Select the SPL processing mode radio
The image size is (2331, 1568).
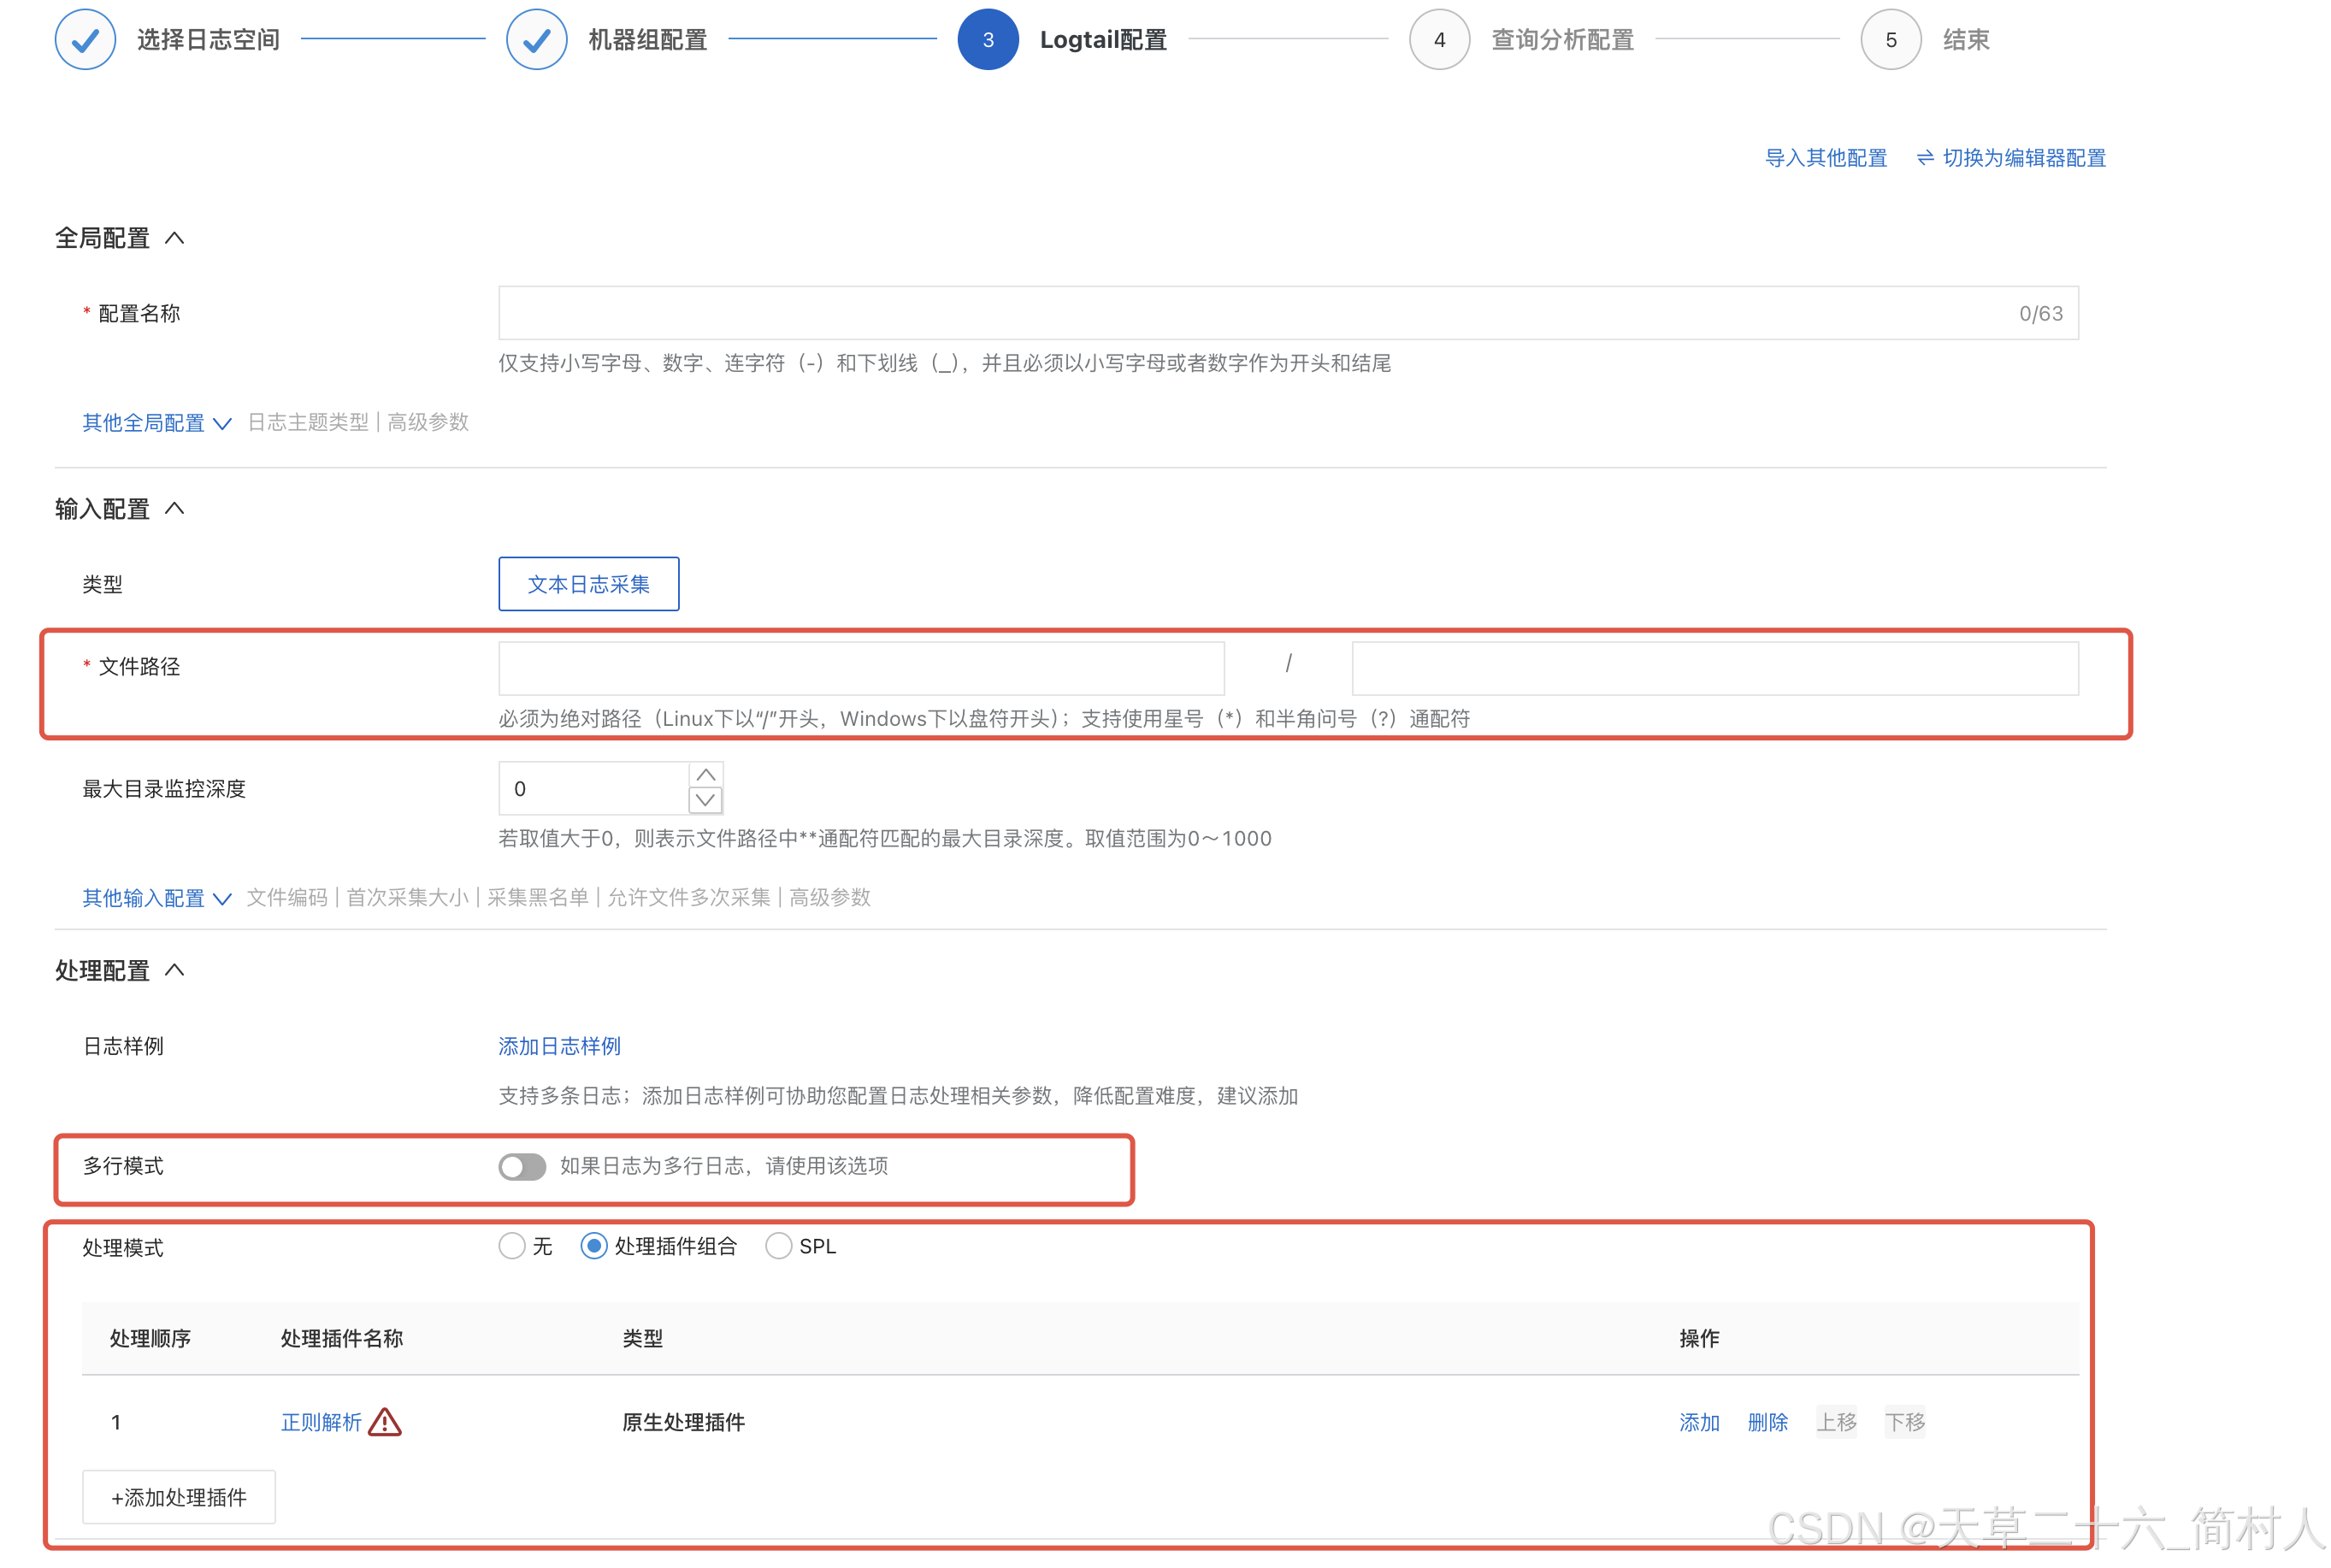[x=778, y=1246]
